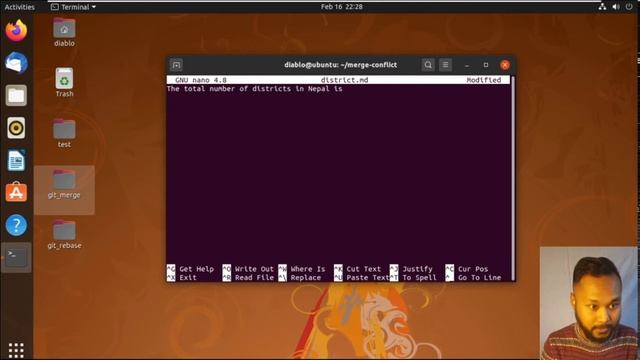Launch Thunderbird mail from the dock

click(x=16, y=63)
